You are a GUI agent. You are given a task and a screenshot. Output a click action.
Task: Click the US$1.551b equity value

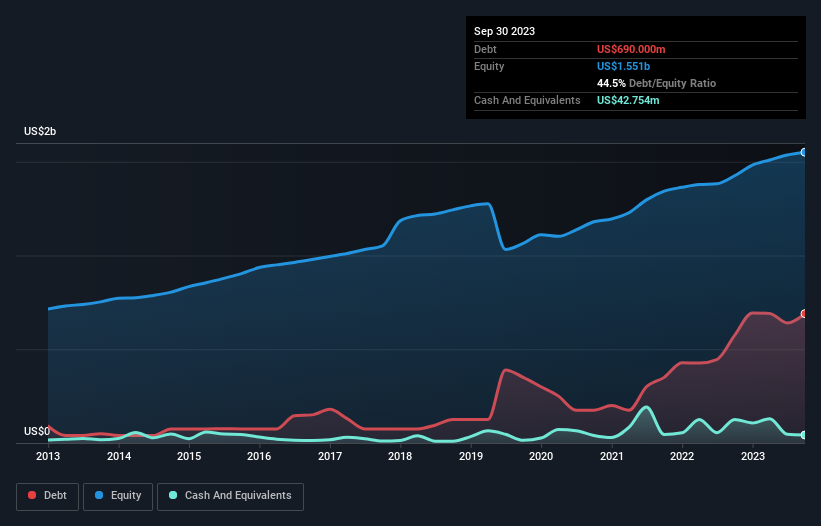point(625,66)
